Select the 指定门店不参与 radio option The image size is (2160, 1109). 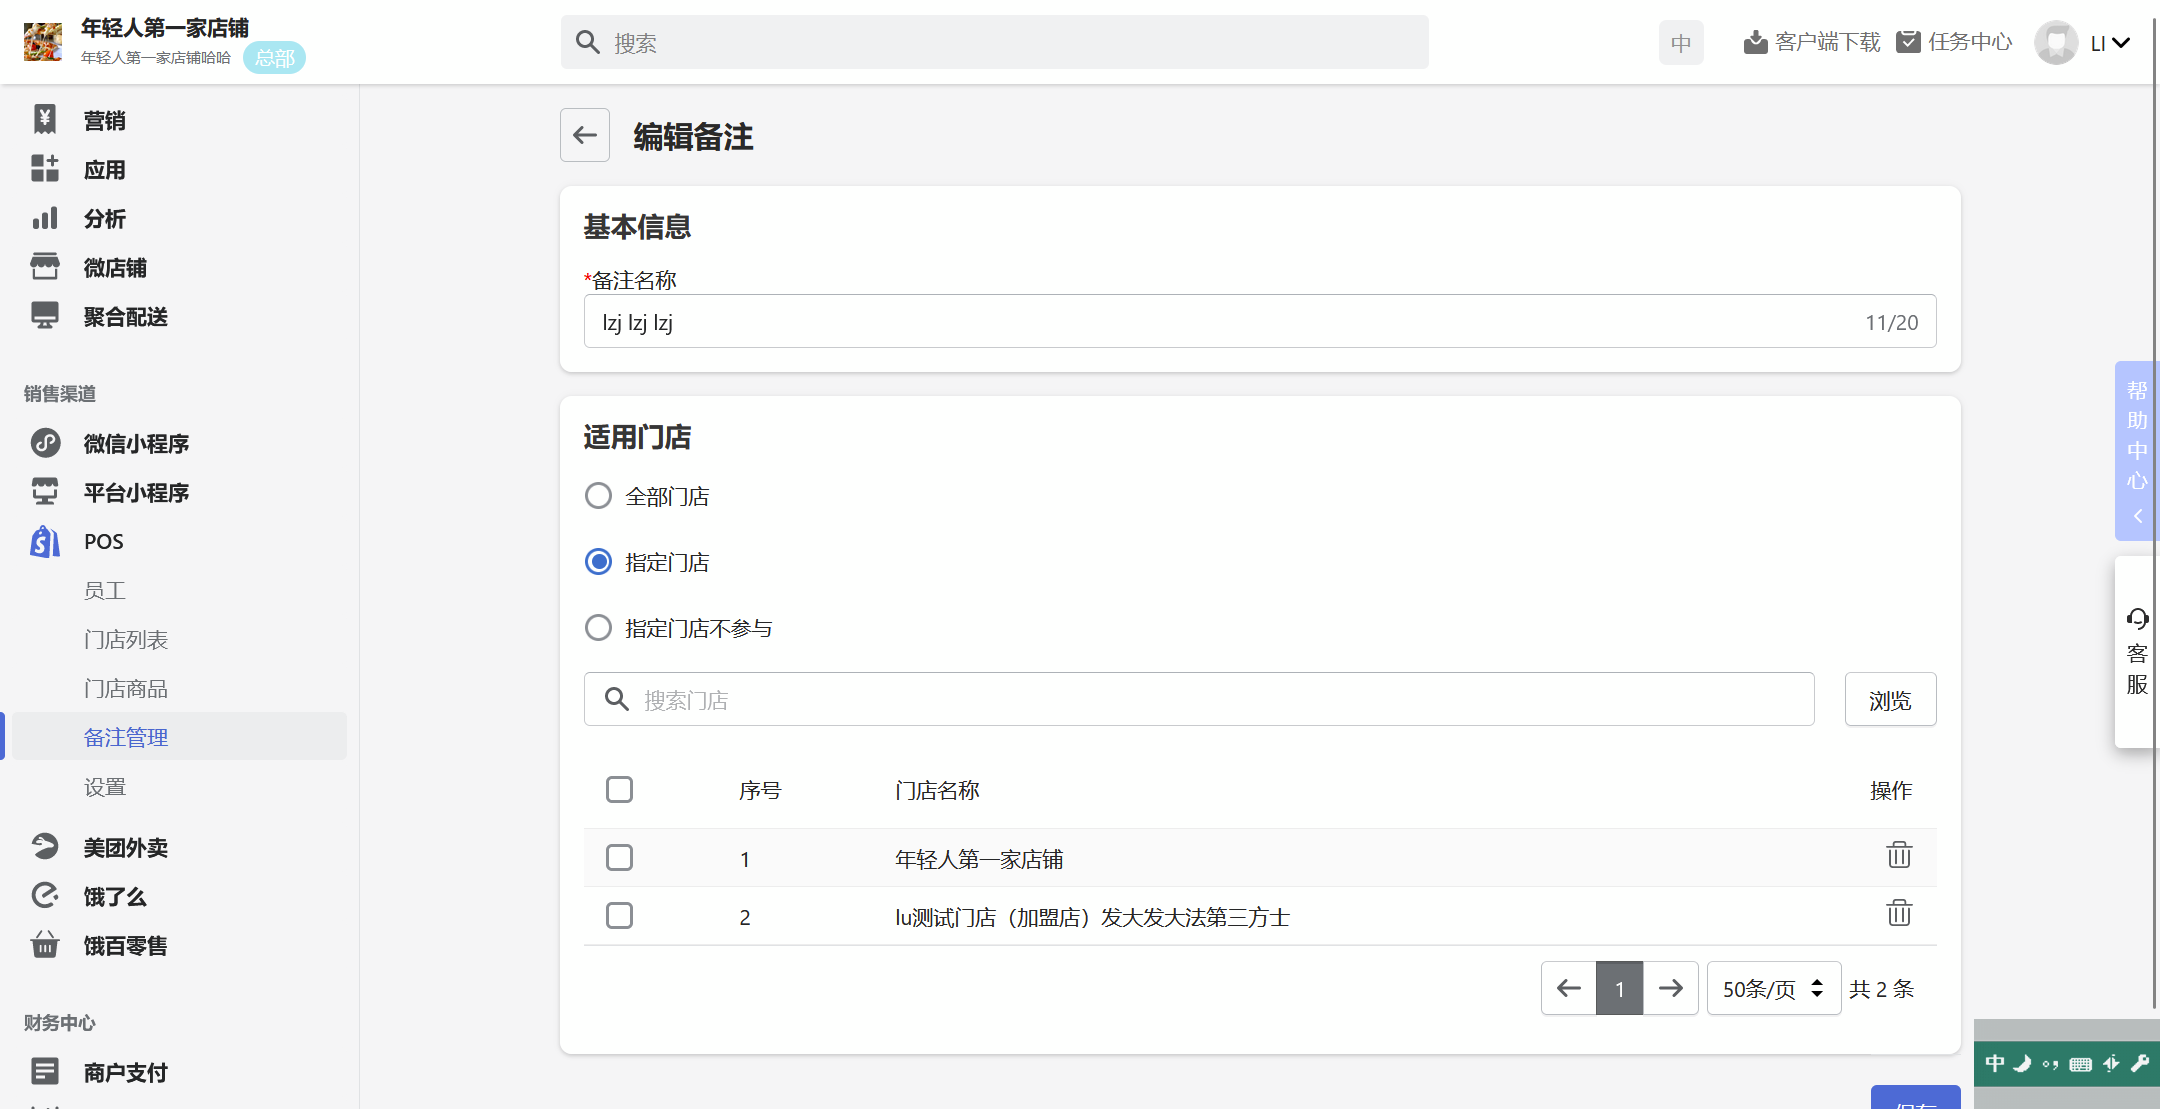point(598,628)
